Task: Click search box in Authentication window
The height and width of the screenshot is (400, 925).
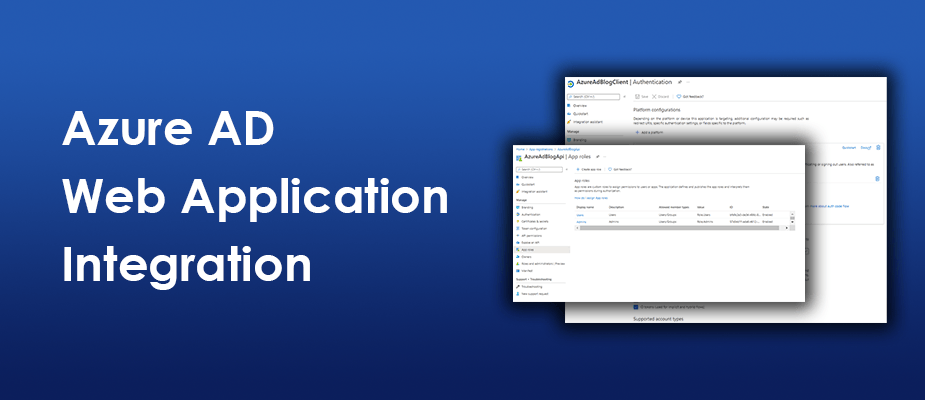Action: pos(593,97)
